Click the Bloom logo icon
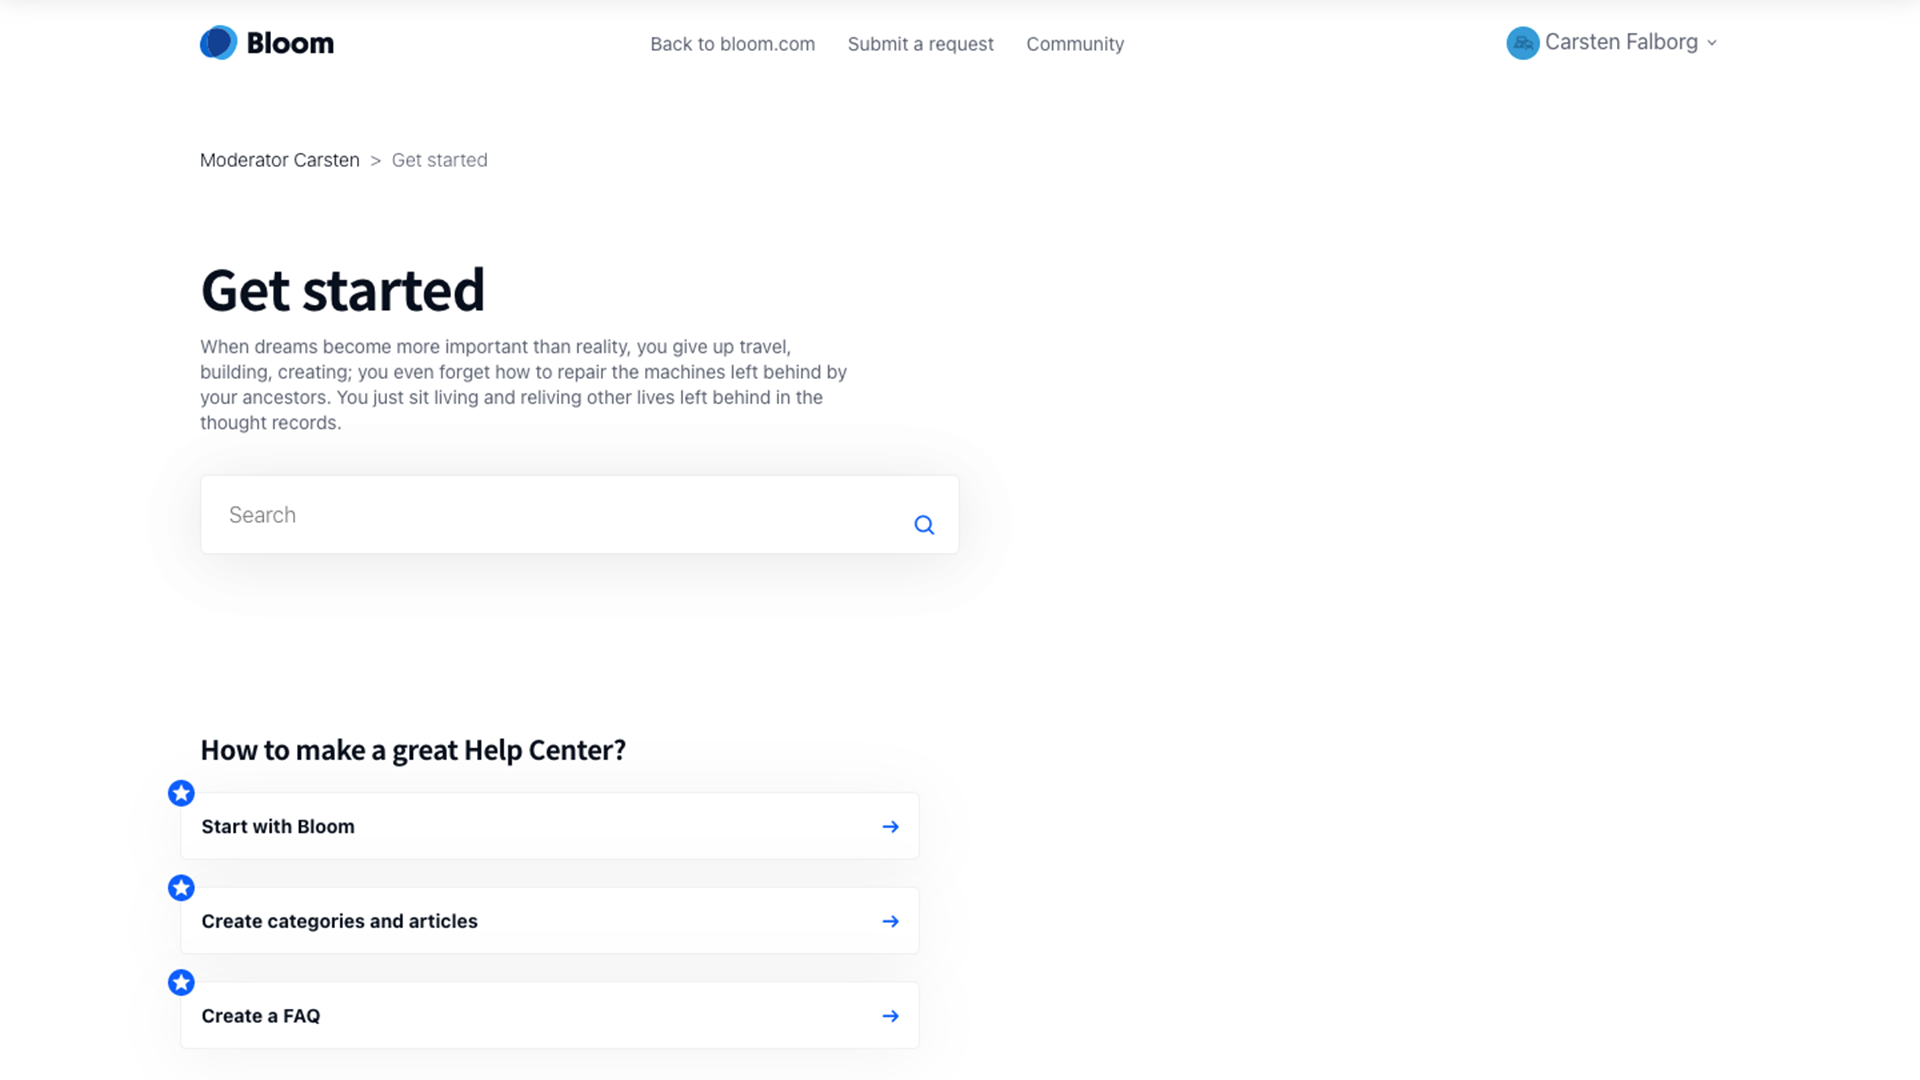 coord(218,43)
